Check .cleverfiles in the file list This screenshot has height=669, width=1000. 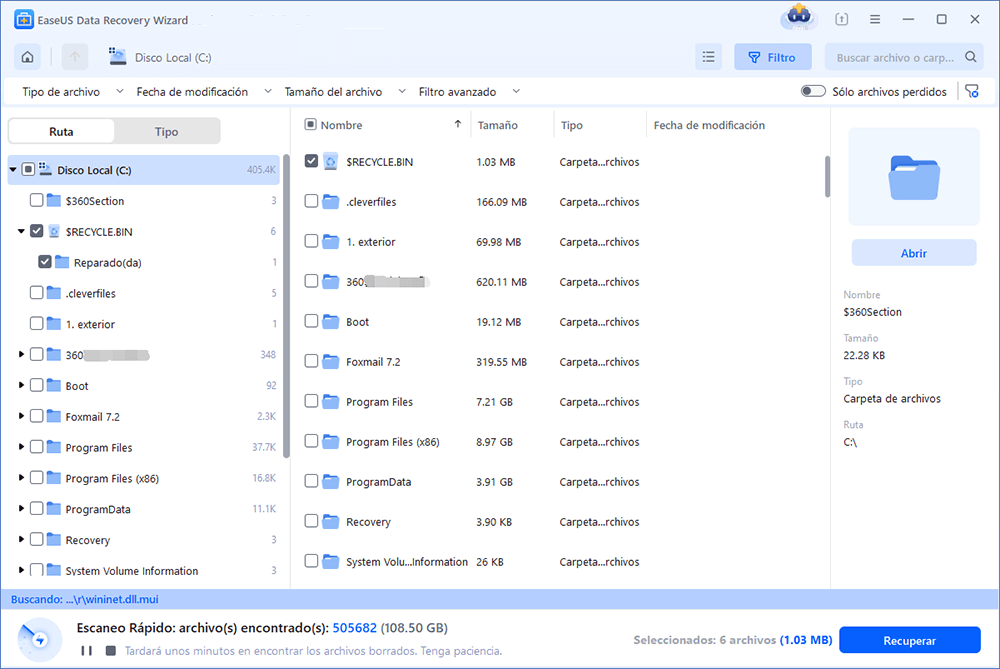pyautogui.click(x=311, y=202)
